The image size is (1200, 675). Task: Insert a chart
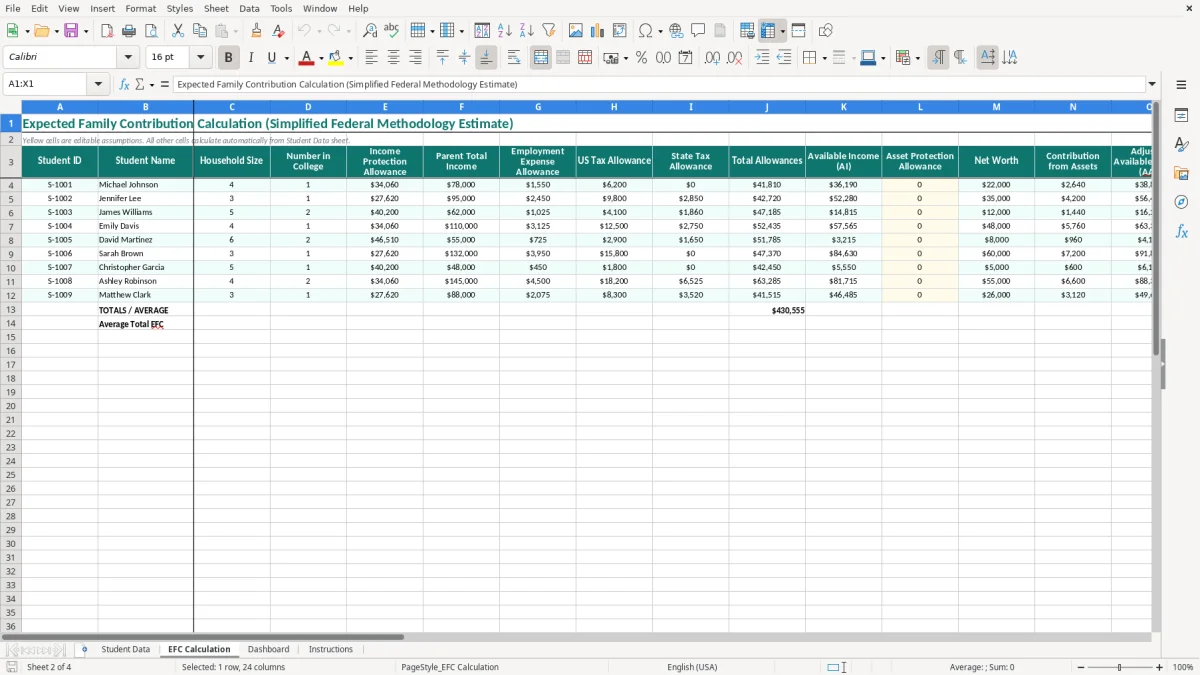click(598, 31)
